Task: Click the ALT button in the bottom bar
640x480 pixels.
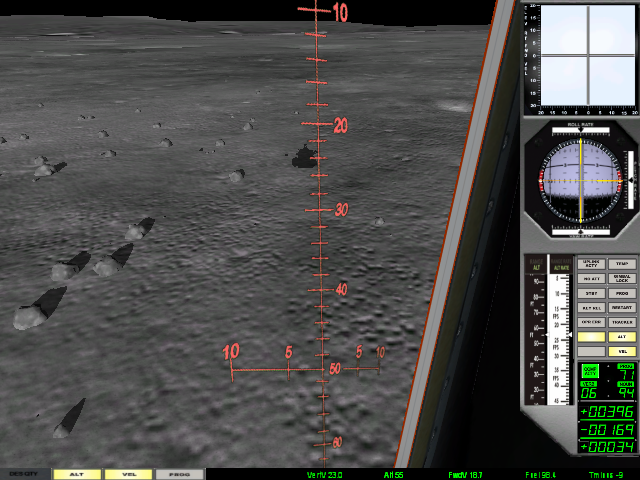Action: click(77, 474)
